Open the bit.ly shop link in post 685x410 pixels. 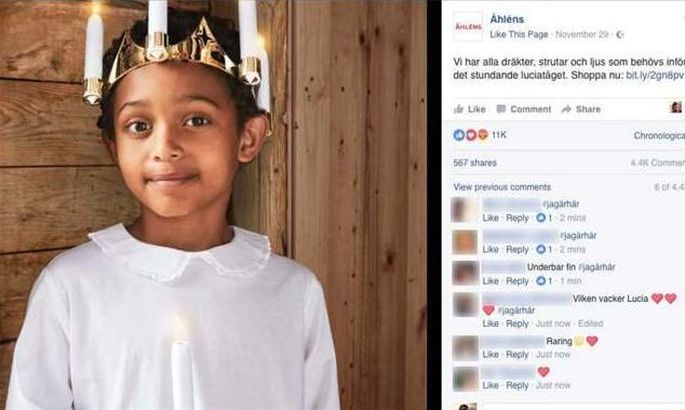(655, 75)
